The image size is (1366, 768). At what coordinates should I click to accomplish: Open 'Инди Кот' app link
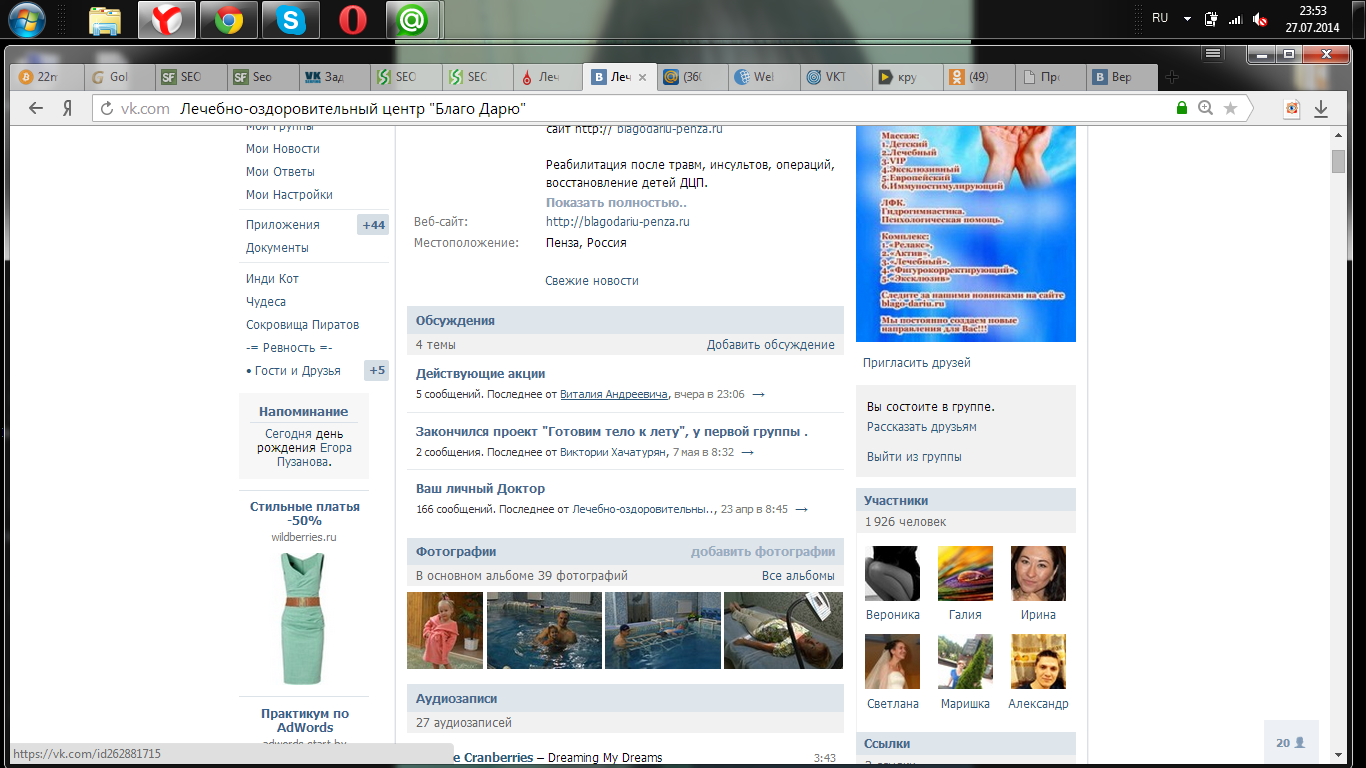tap(272, 279)
